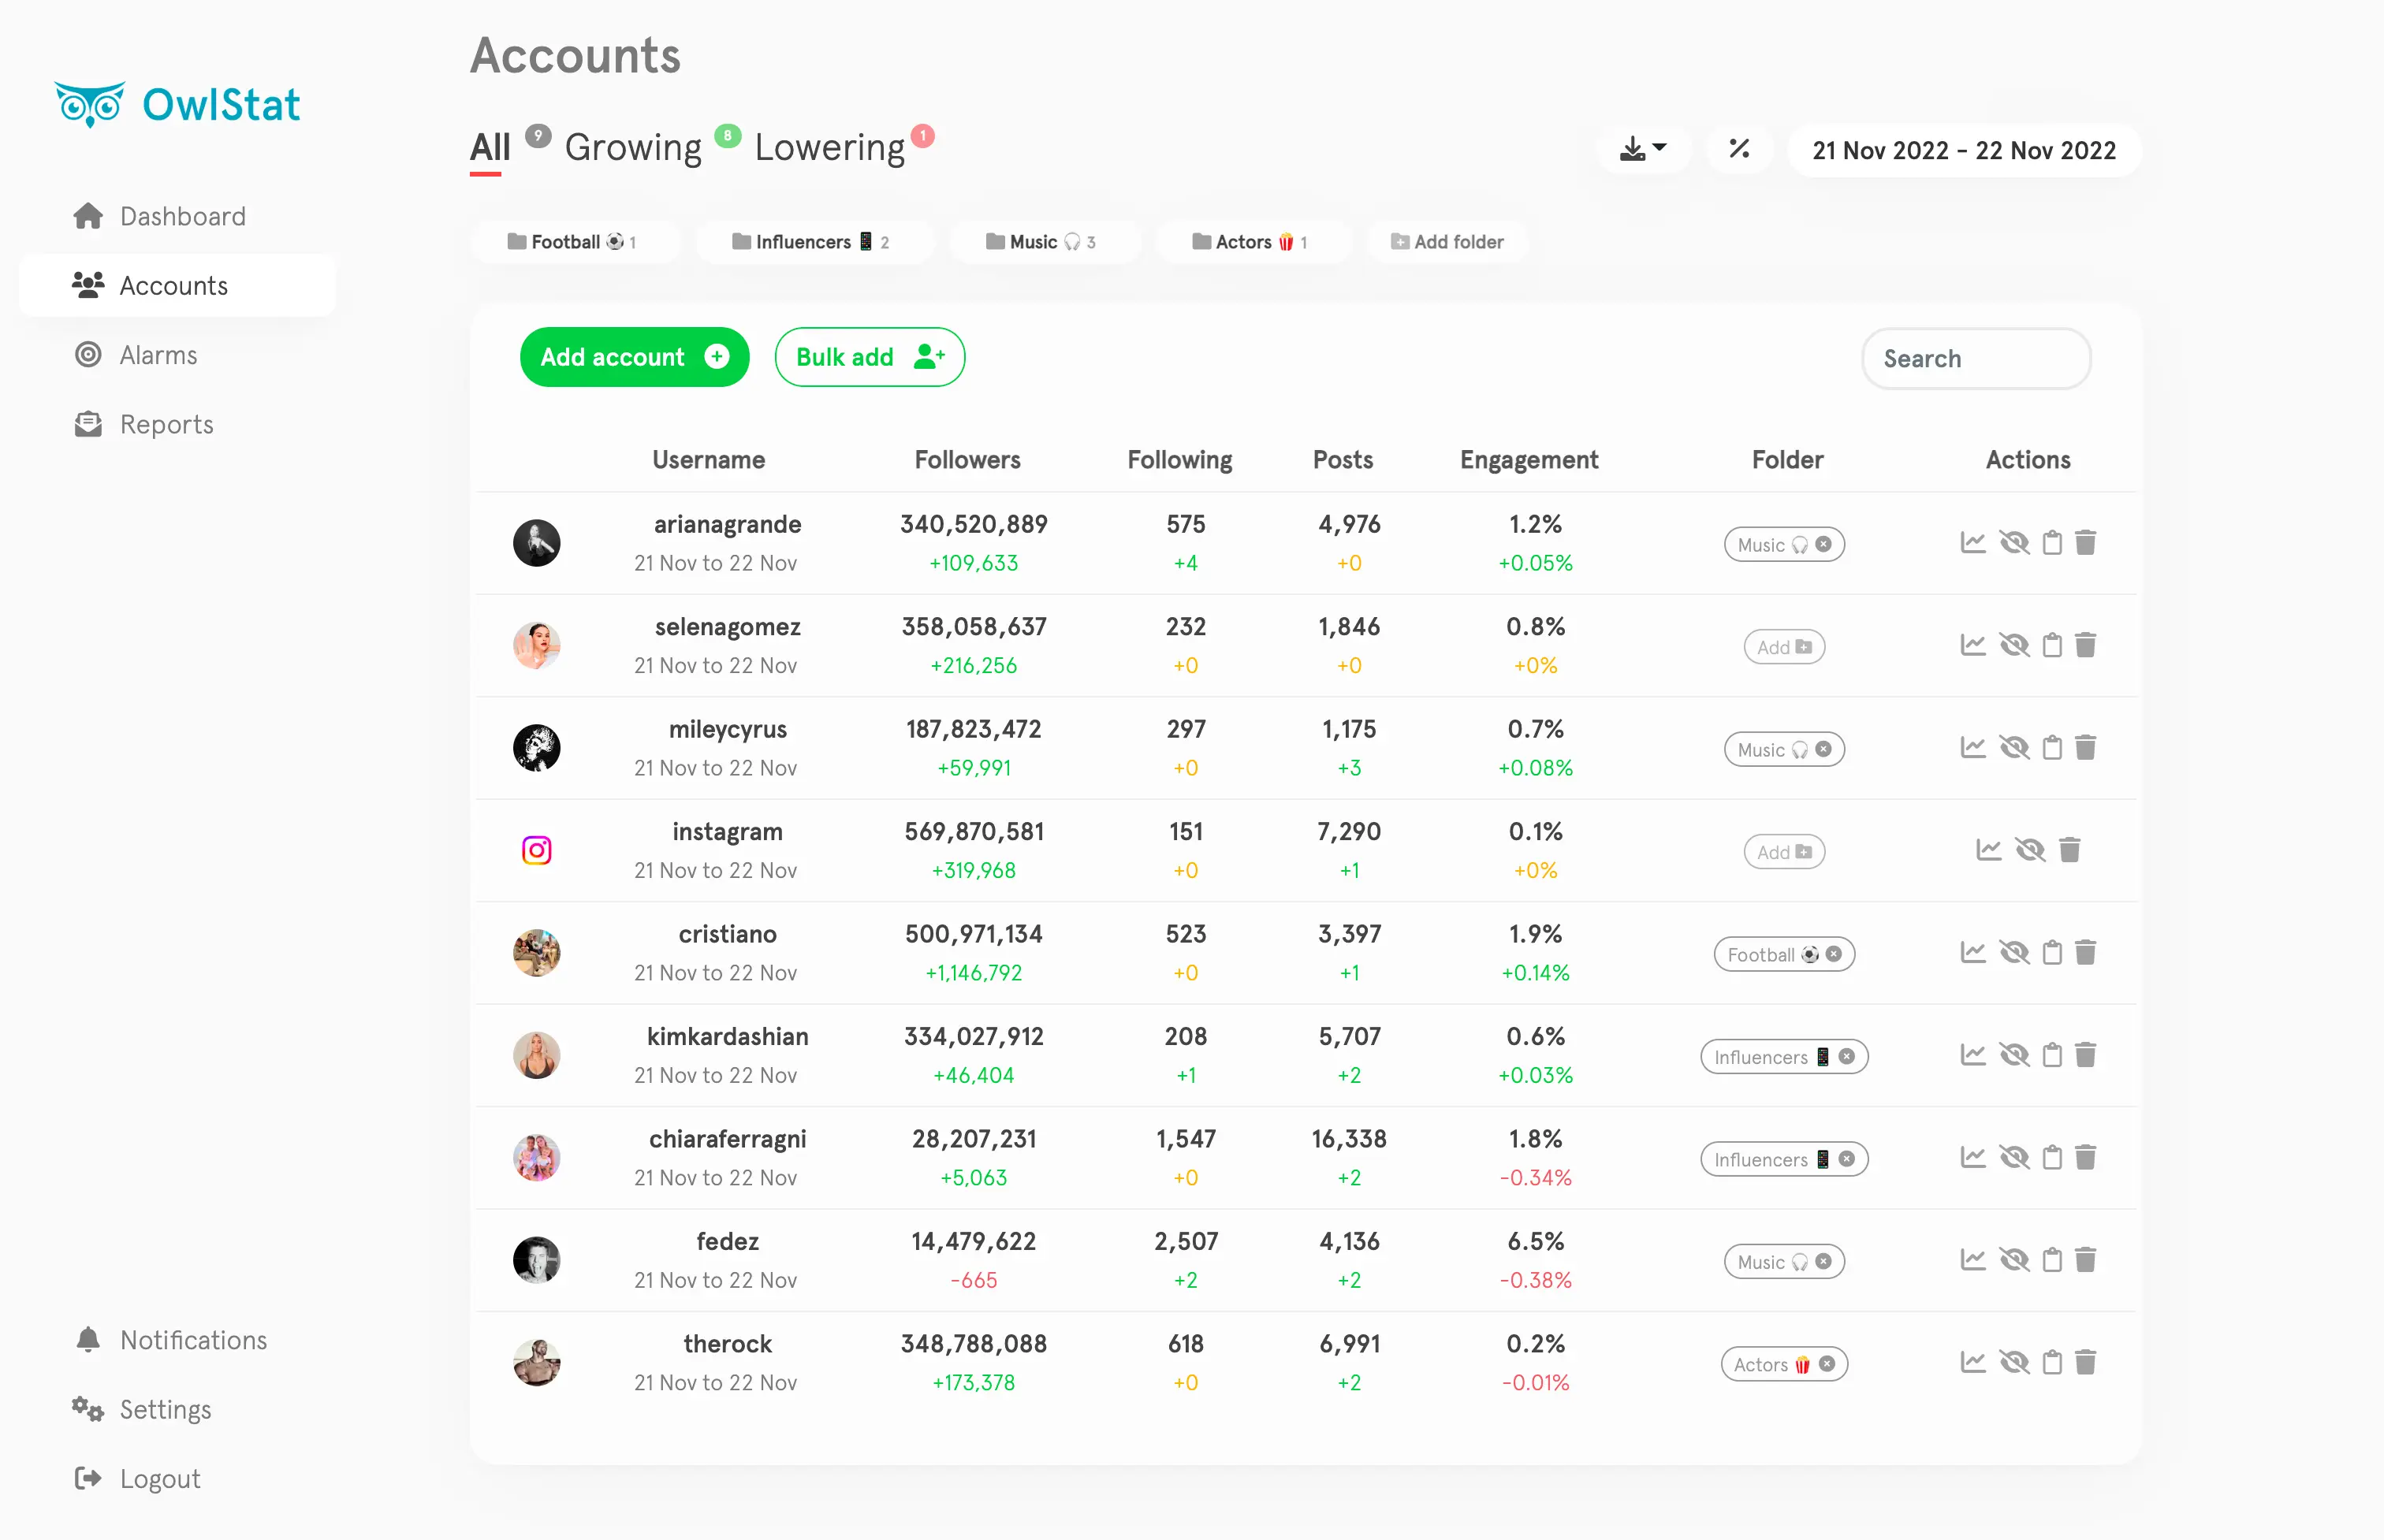The image size is (2384, 1540).
Task: Hide the chiaraferragni account
Action: (2014, 1158)
